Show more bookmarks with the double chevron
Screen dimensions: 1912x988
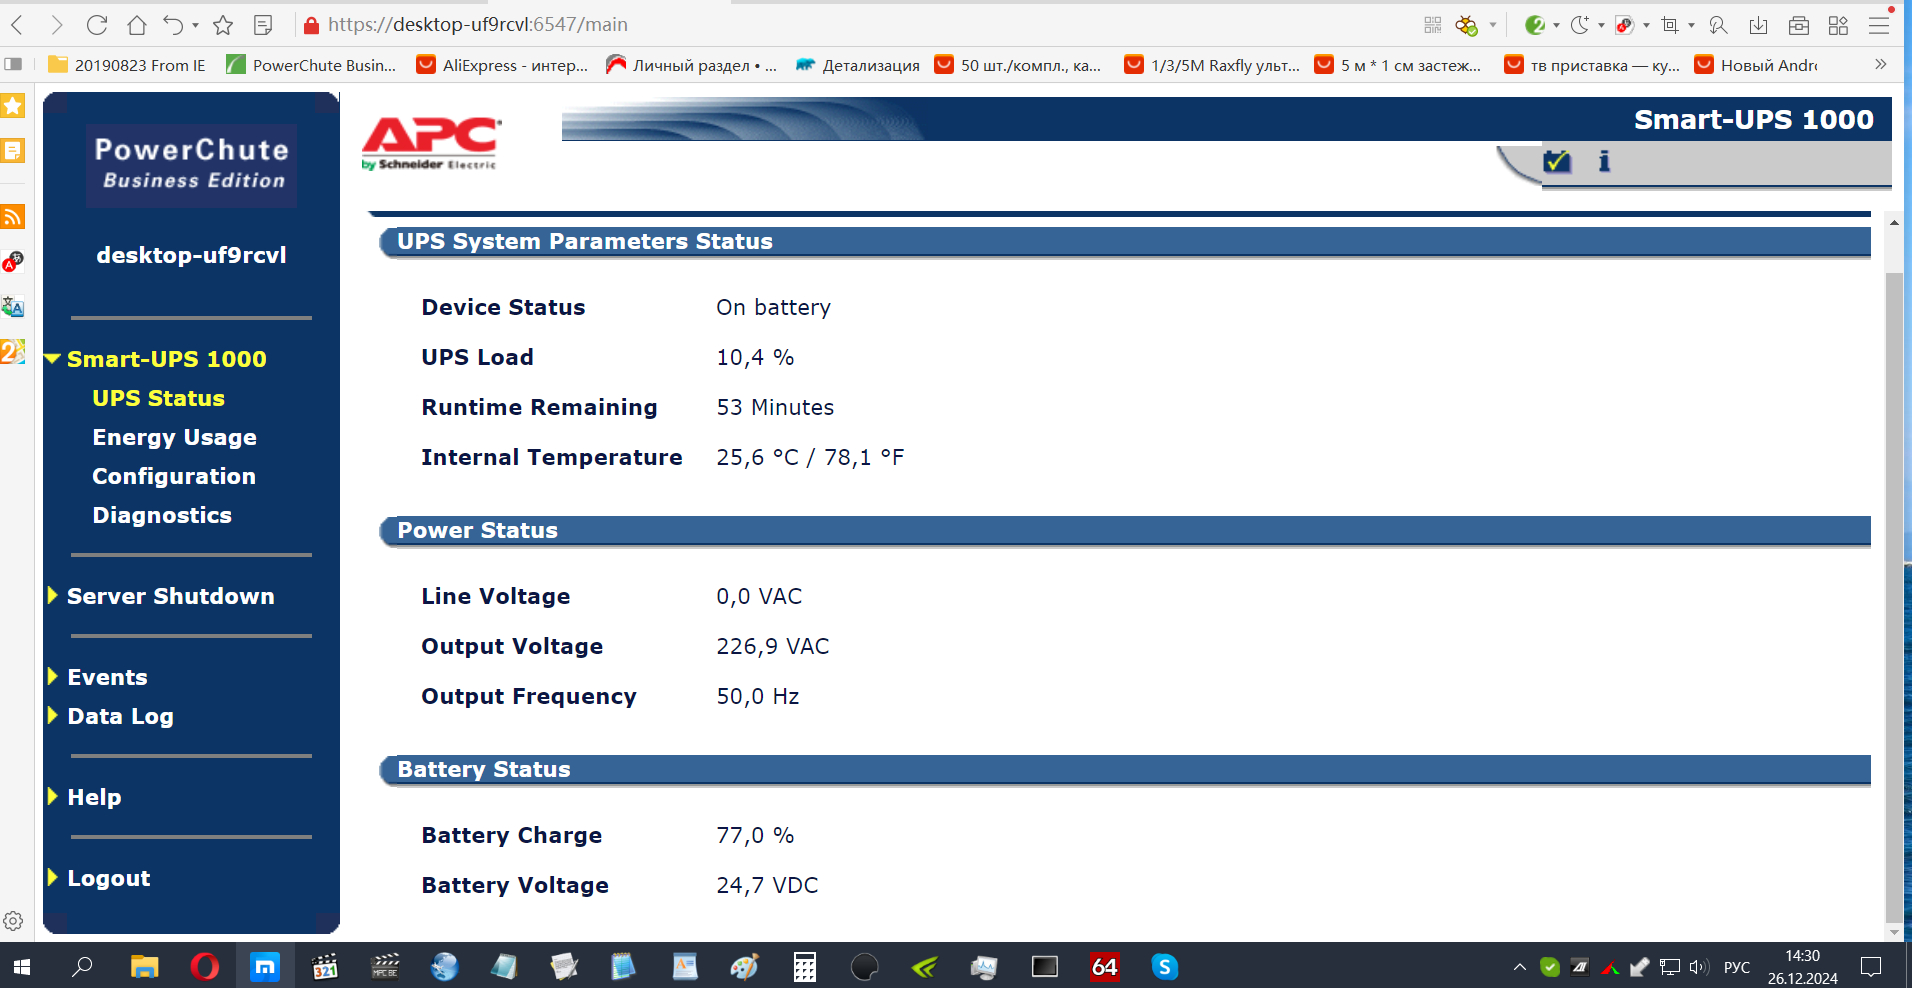[1880, 65]
